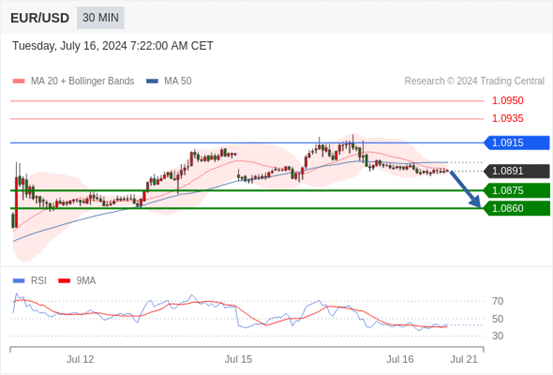Select the black 1.0891 current price tag
This screenshot has height=375, width=553.
point(517,171)
